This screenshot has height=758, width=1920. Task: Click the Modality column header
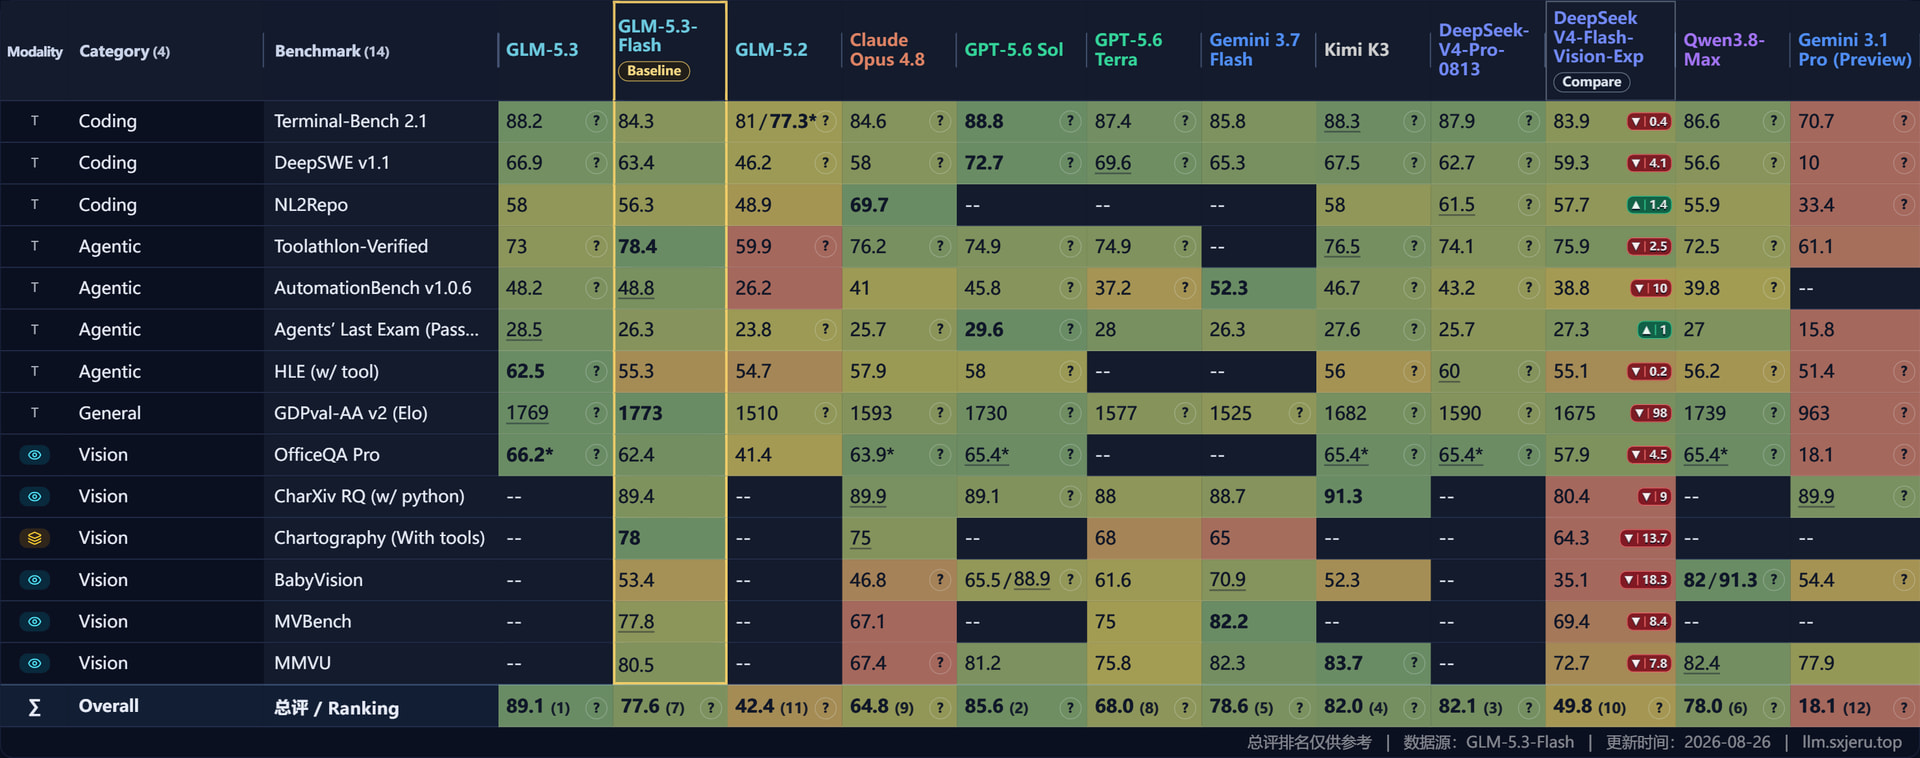[34, 51]
